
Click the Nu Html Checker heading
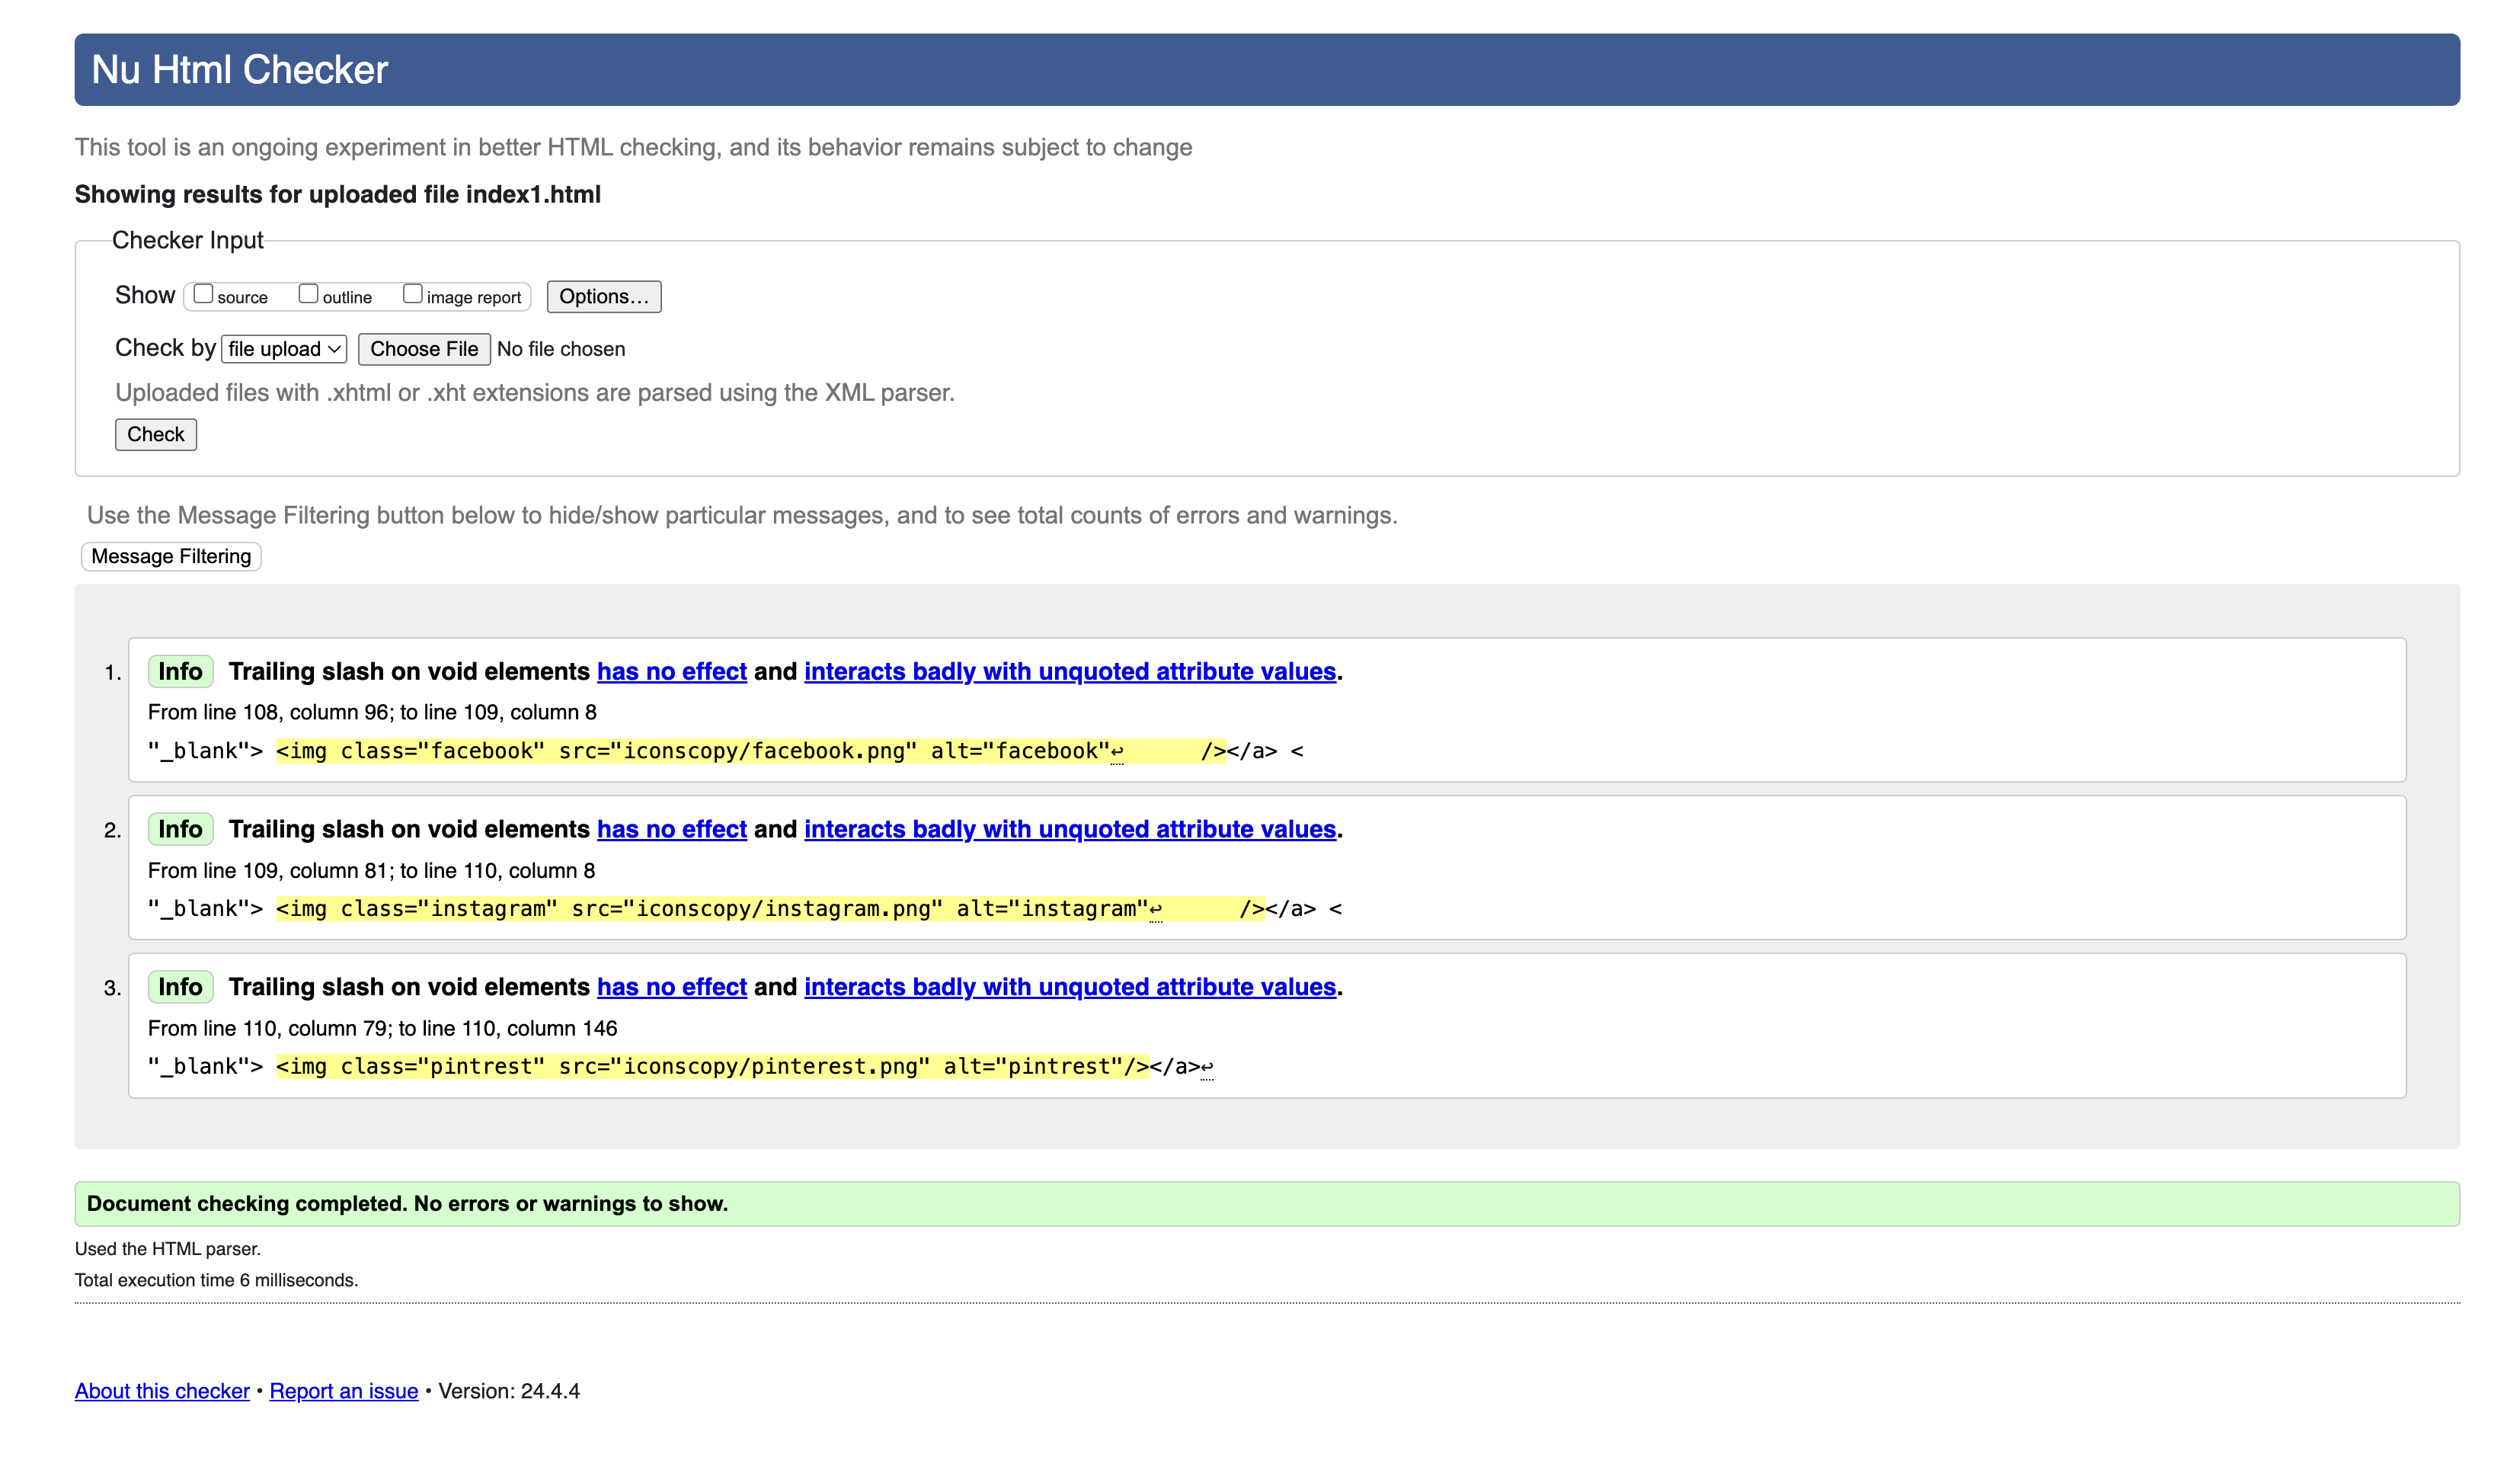(239, 70)
